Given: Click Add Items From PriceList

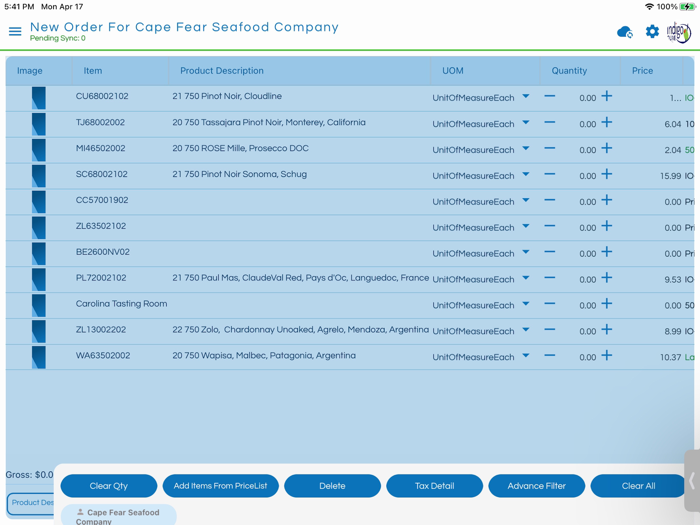Looking at the screenshot, I should 221,486.
